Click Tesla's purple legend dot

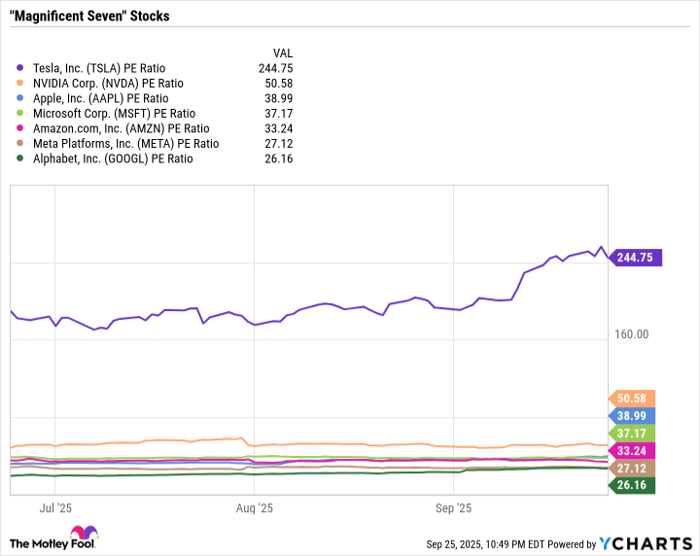20,68
